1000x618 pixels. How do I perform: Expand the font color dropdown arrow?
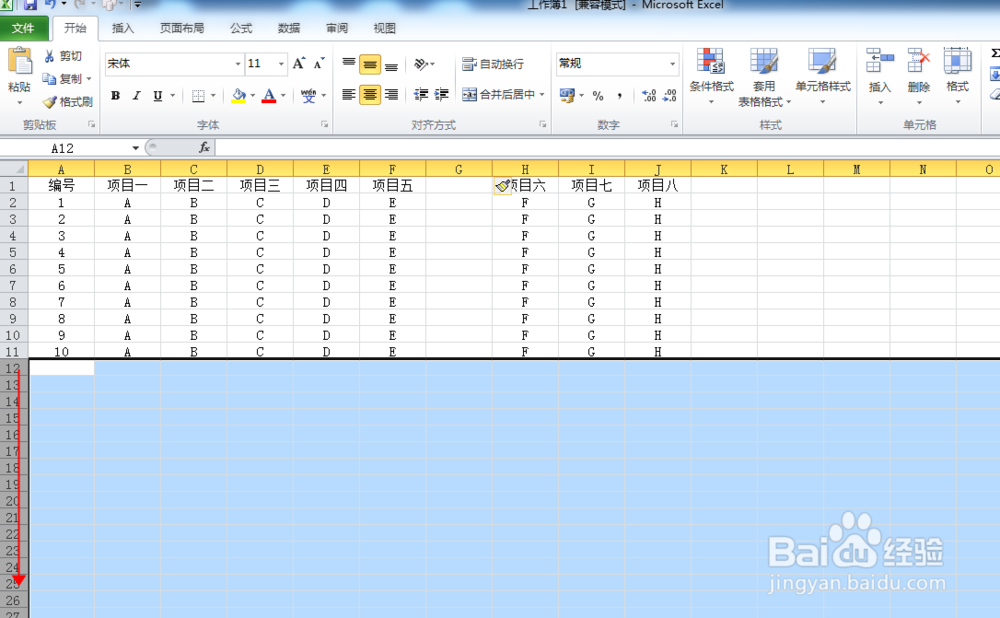(283, 96)
